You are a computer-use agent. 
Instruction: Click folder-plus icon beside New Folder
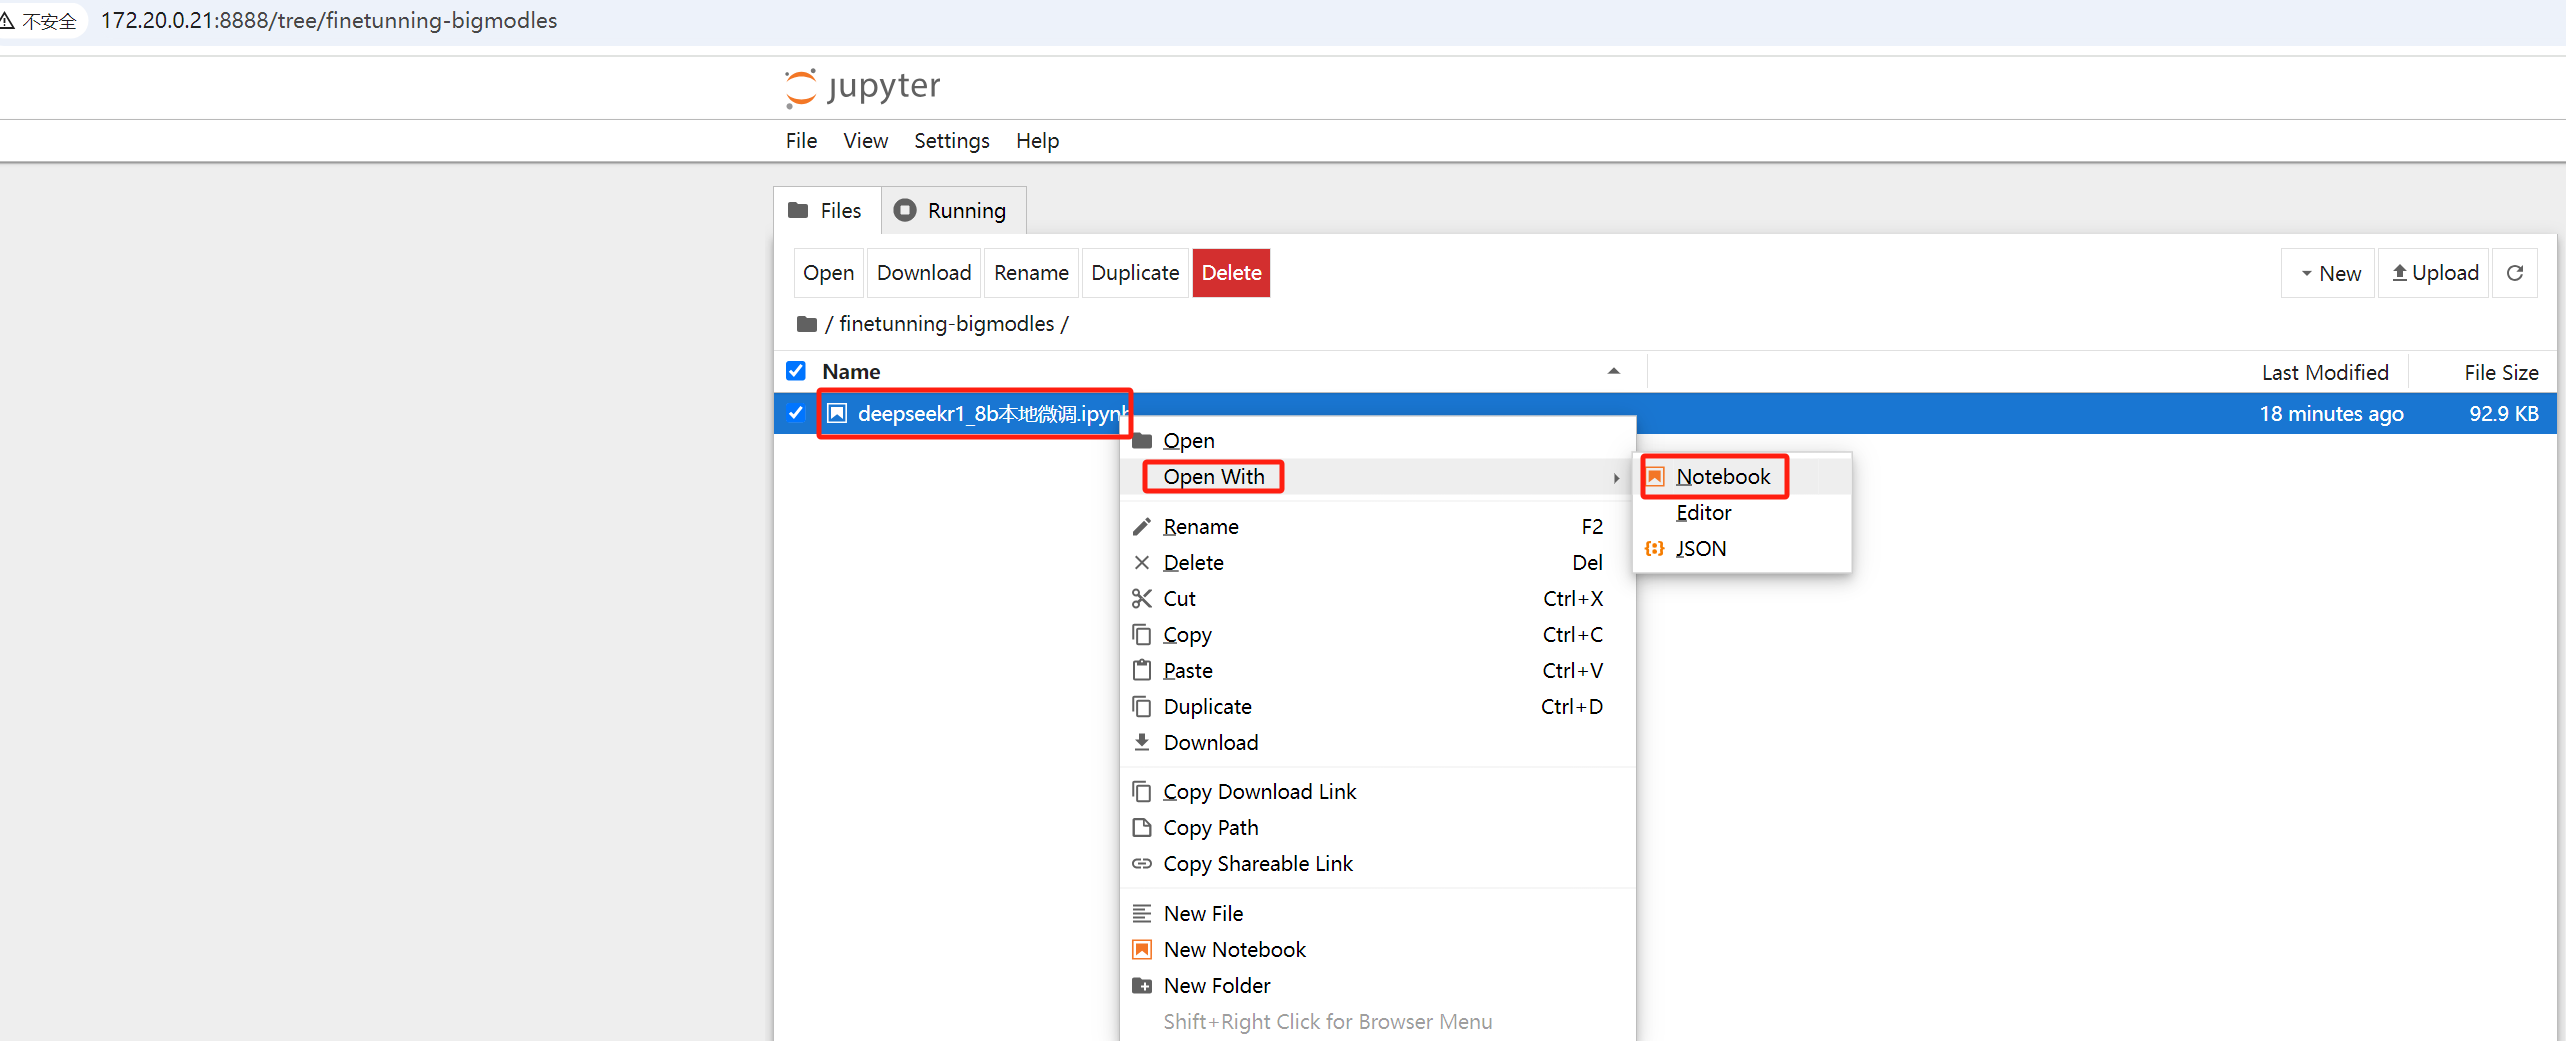[1141, 986]
